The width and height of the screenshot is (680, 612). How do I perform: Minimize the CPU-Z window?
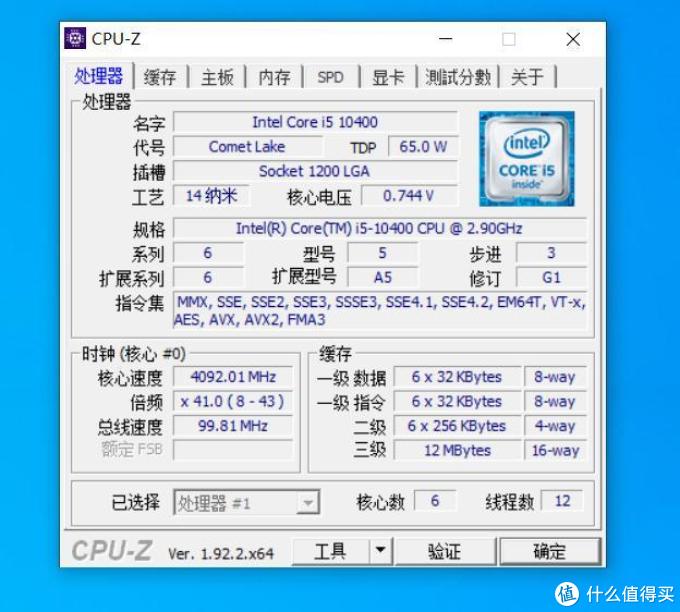click(x=445, y=39)
